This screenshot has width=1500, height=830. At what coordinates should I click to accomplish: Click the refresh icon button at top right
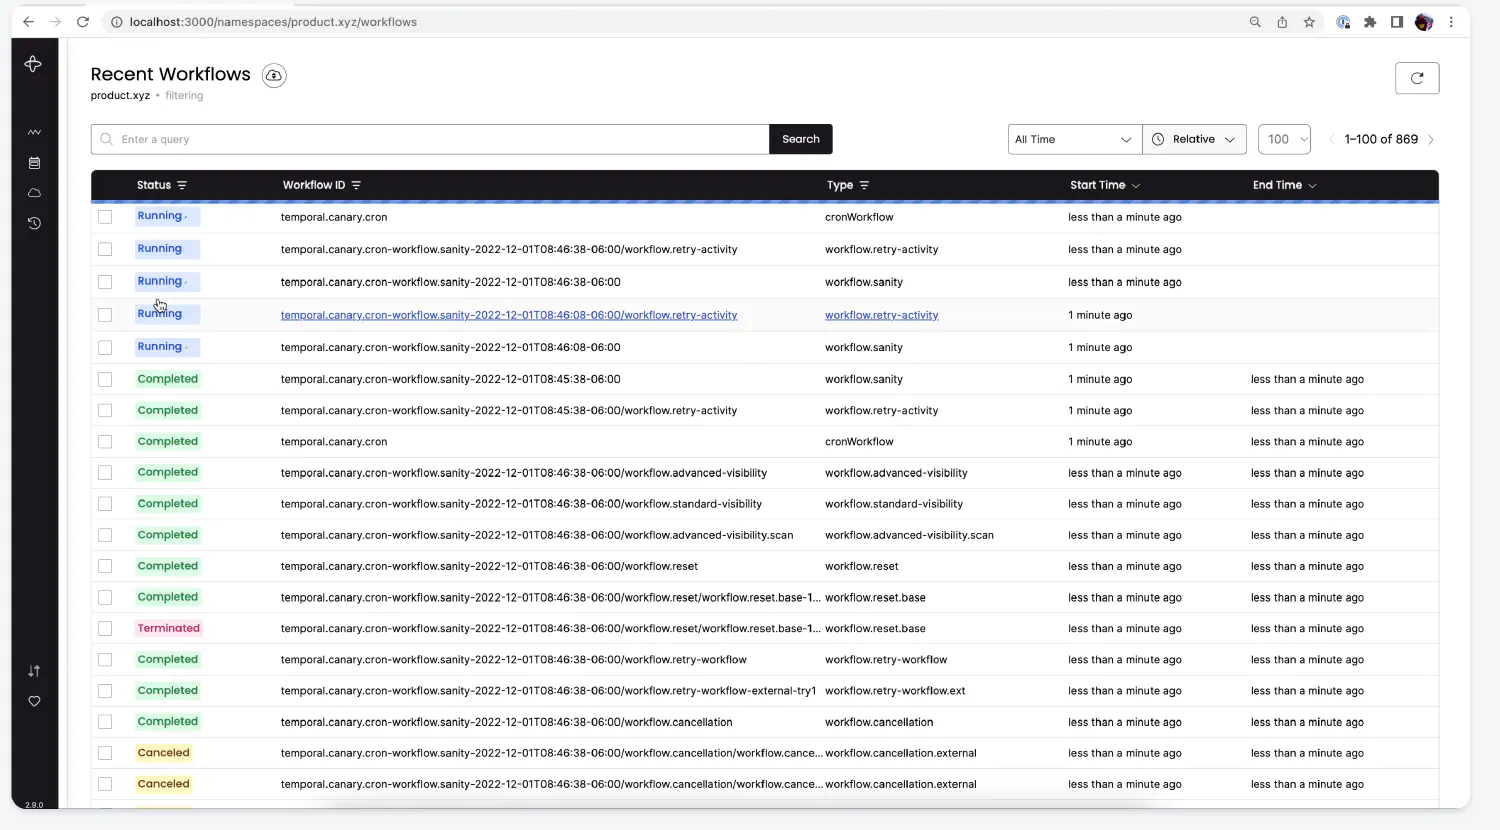[1416, 77]
